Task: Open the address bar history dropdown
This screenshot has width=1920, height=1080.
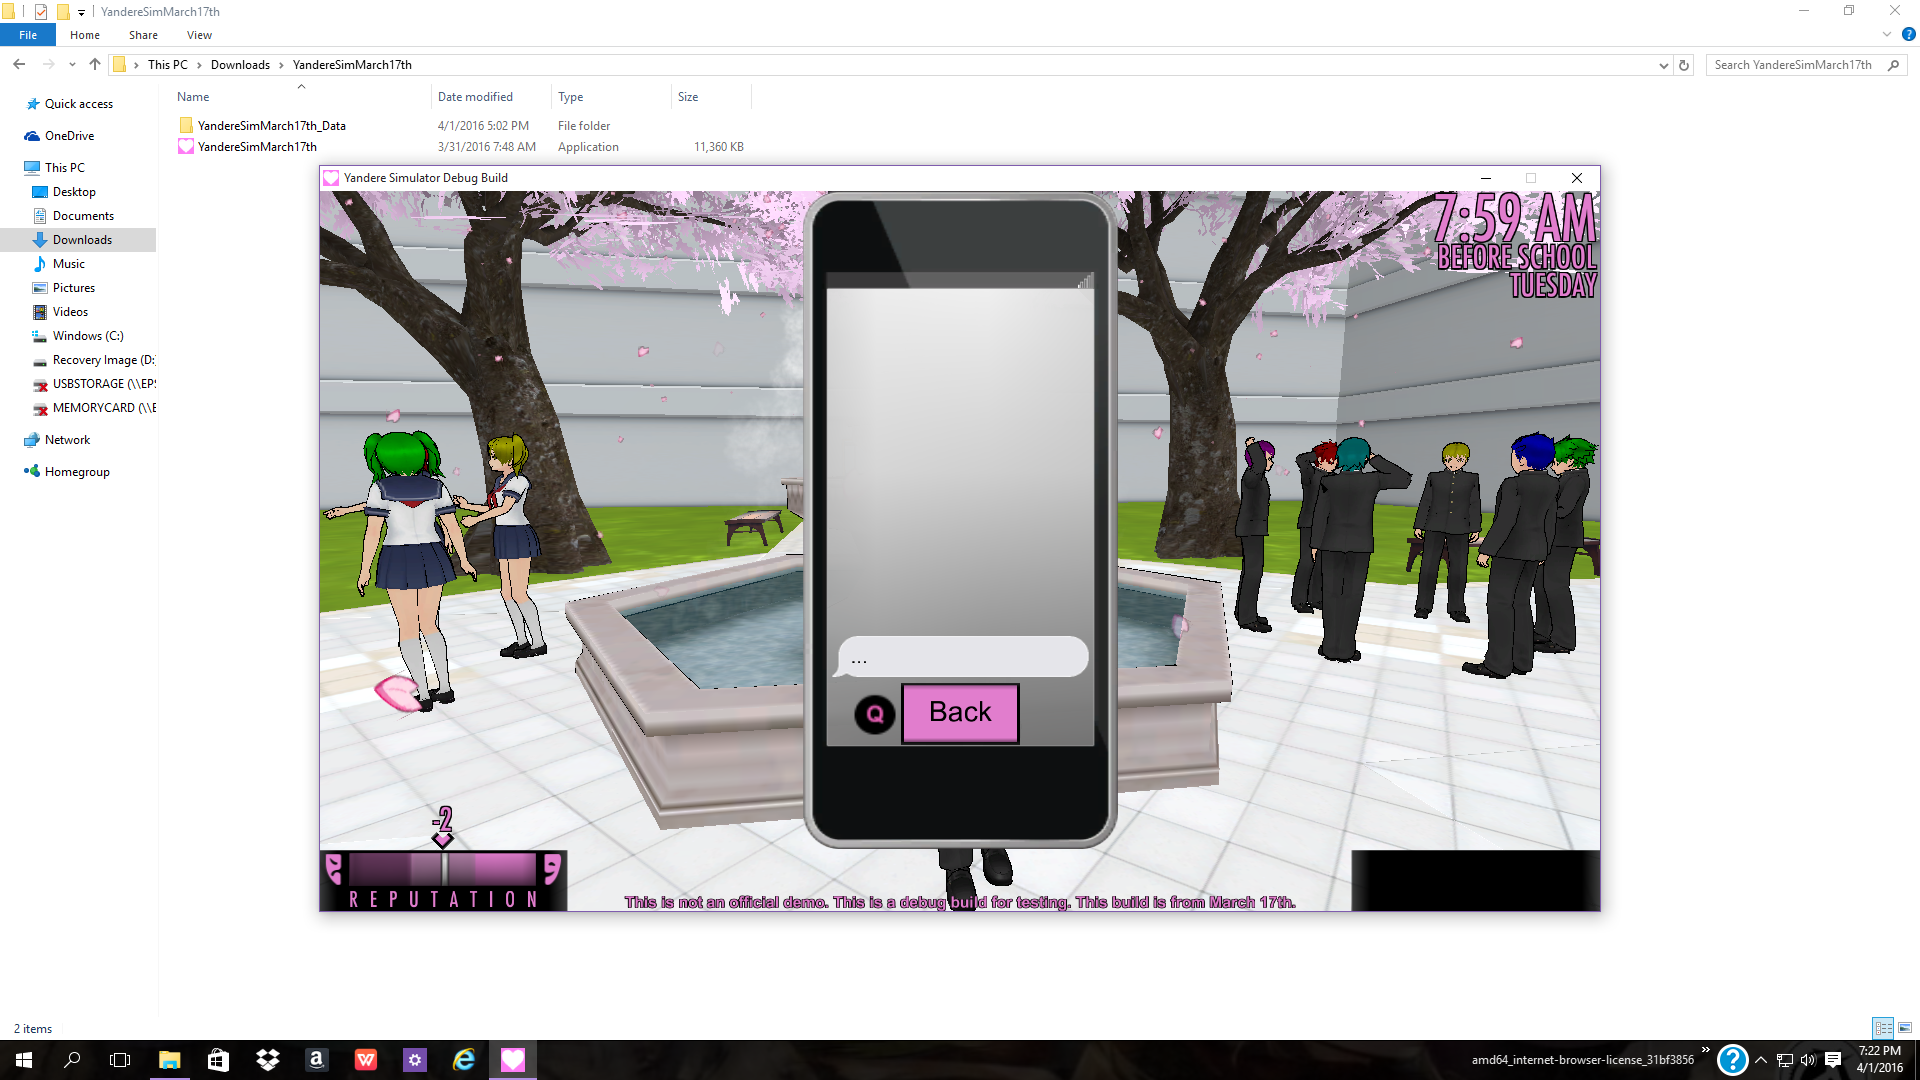Action: (1663, 65)
